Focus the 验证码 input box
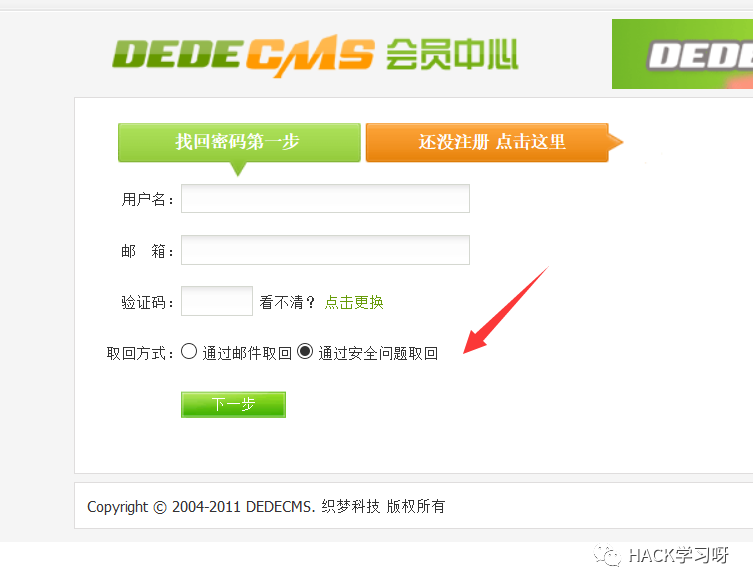The height and width of the screenshot is (588, 753). tap(217, 301)
